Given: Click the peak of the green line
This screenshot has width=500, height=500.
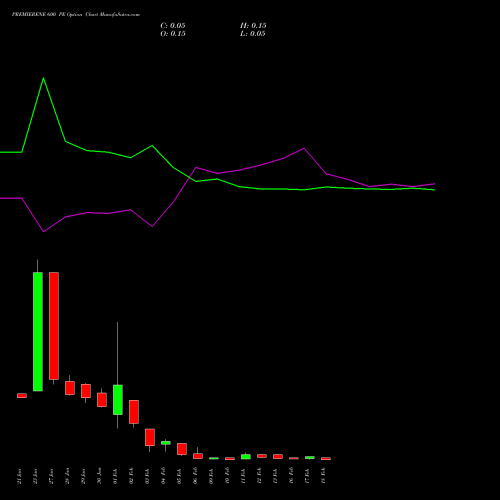Looking at the screenshot, I should [x=43, y=78].
